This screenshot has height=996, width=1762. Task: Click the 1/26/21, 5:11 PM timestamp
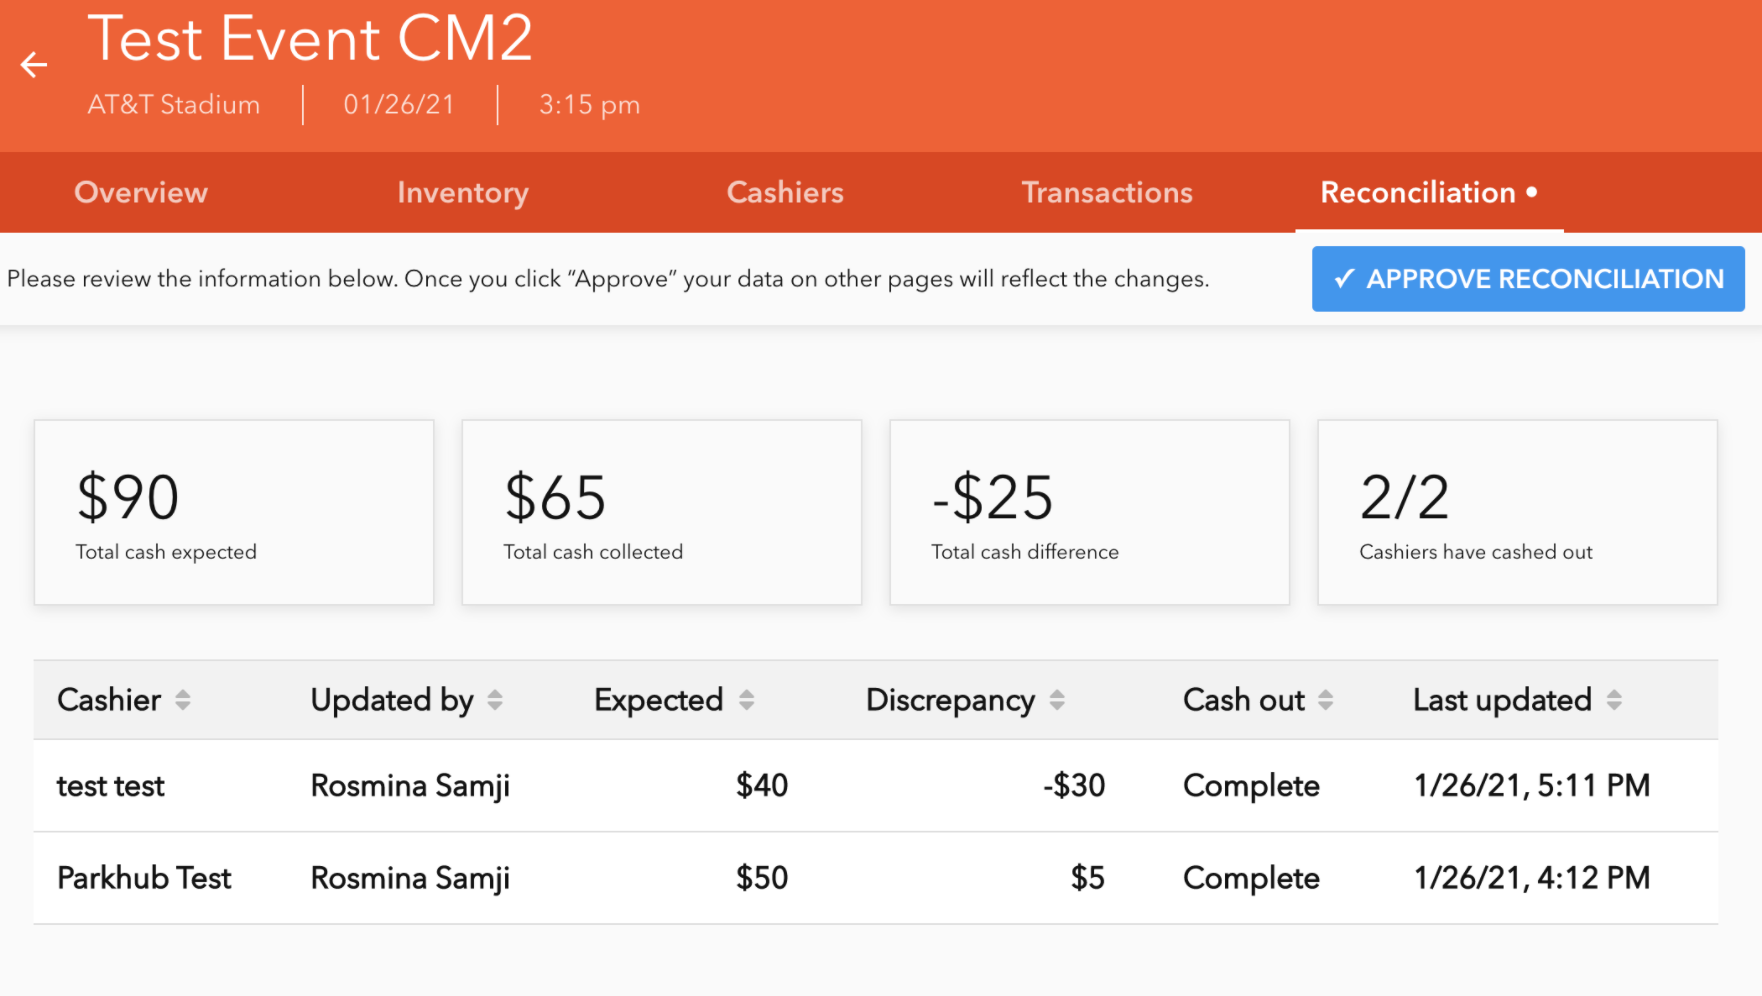tap(1532, 786)
